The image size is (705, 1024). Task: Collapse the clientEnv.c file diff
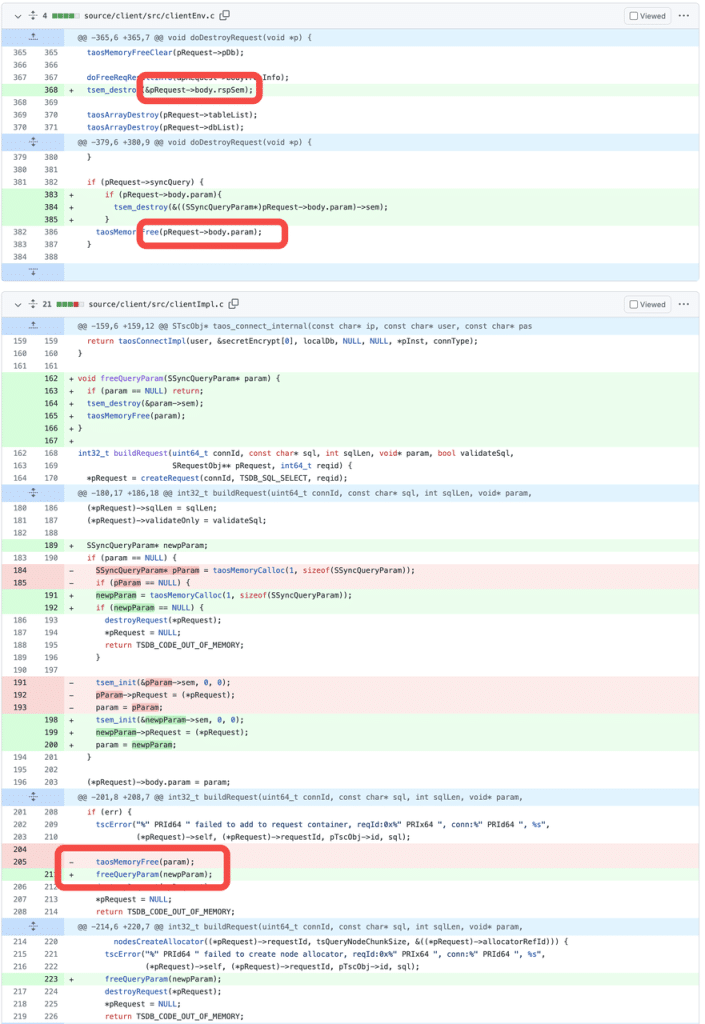pos(14,16)
